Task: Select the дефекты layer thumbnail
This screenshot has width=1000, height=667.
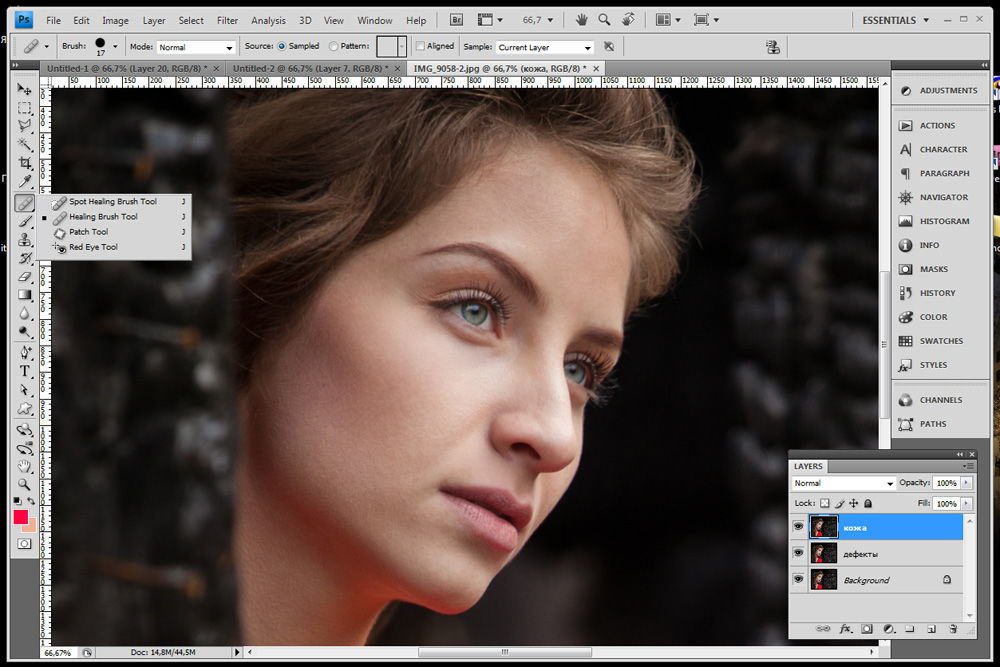Action: click(x=825, y=554)
